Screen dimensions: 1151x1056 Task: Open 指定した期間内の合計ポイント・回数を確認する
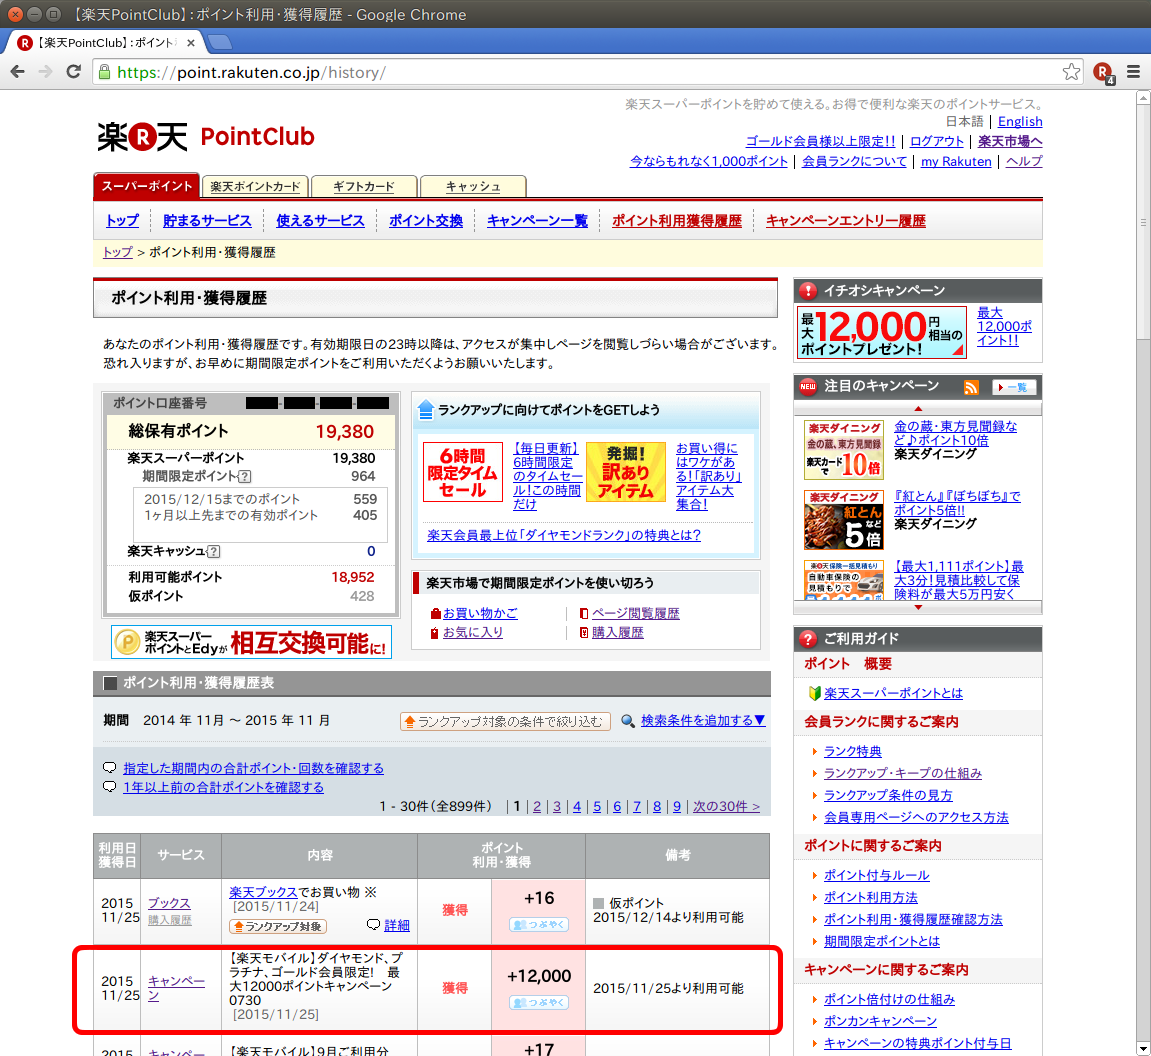[x=253, y=768]
